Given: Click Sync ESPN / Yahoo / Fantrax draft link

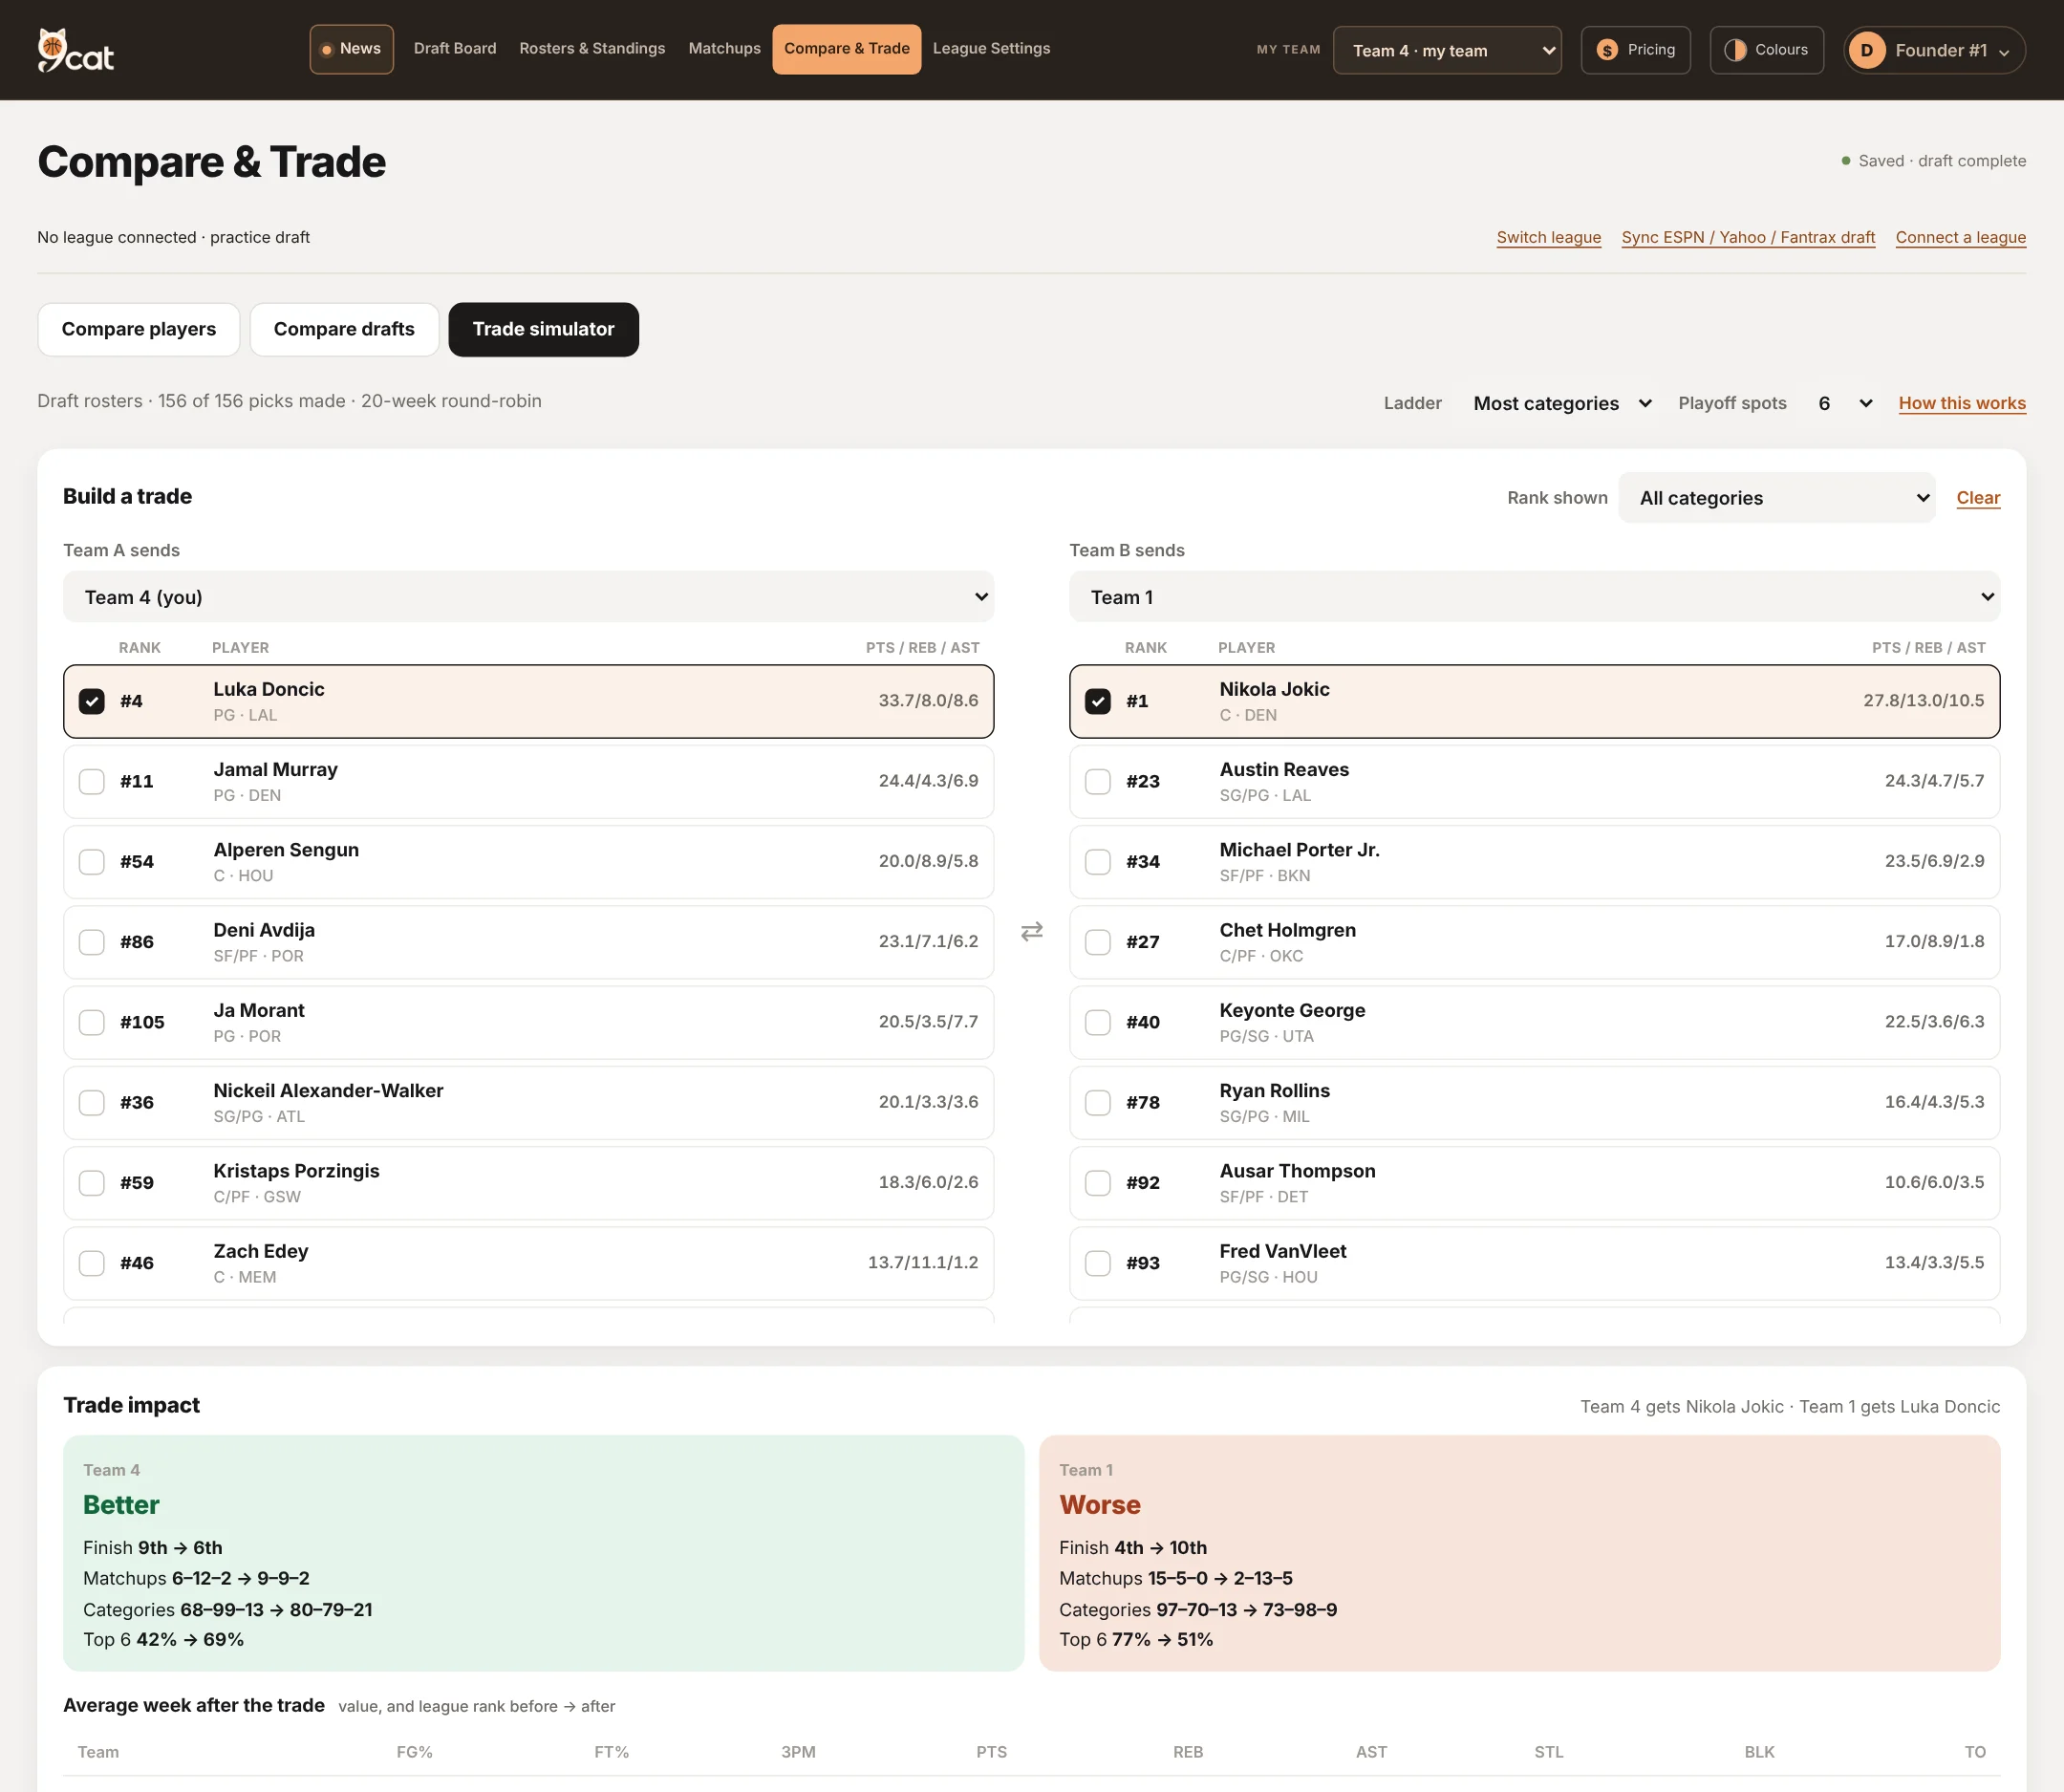Looking at the screenshot, I should click(1748, 237).
